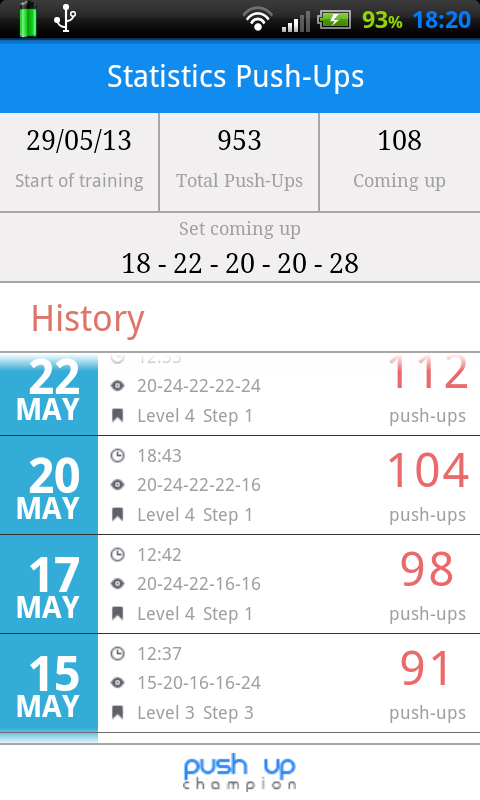This screenshot has height=800, width=480.
Task: Open the 15 May date tile
Action: pos(49,683)
